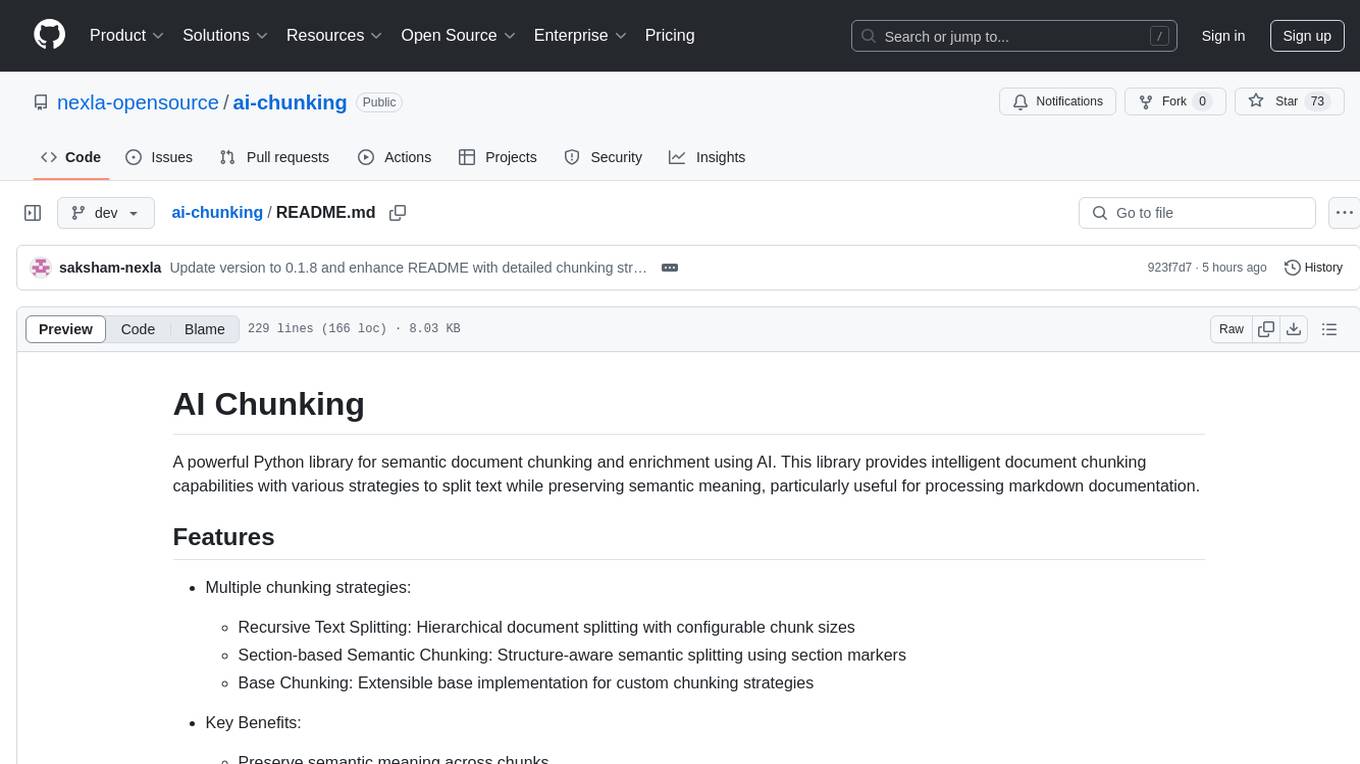Open the ai-chunking breadcrumb link

[217, 212]
